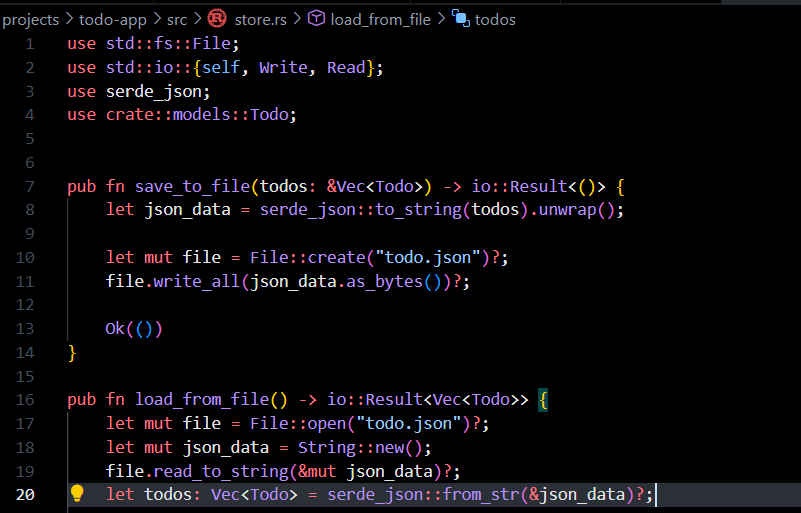The height and width of the screenshot is (513, 801).
Task: Click the Rust file icon in breadcrumb
Action: coord(217,19)
